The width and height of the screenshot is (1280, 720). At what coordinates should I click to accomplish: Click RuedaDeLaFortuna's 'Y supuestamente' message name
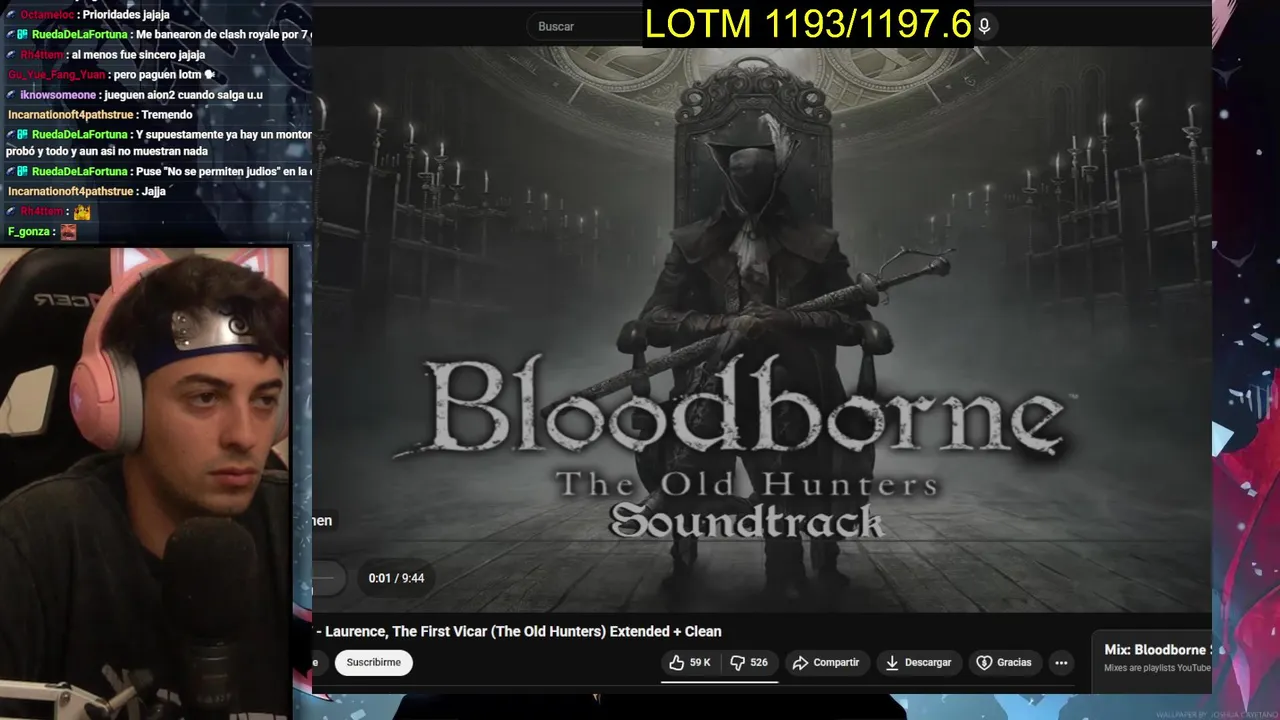[79, 134]
